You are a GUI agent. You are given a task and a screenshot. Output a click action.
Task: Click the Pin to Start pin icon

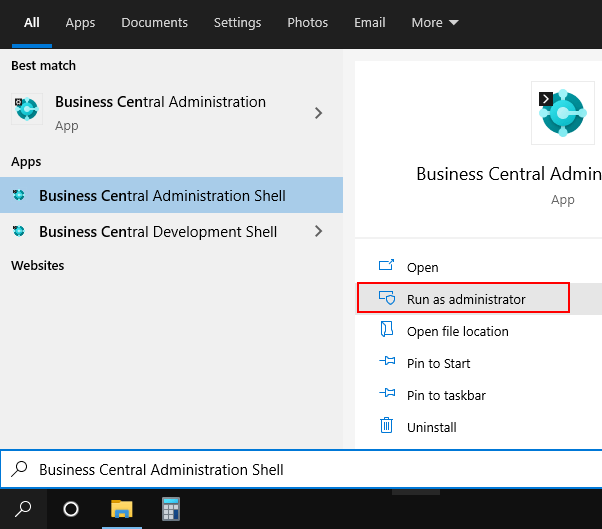pyautogui.click(x=387, y=363)
